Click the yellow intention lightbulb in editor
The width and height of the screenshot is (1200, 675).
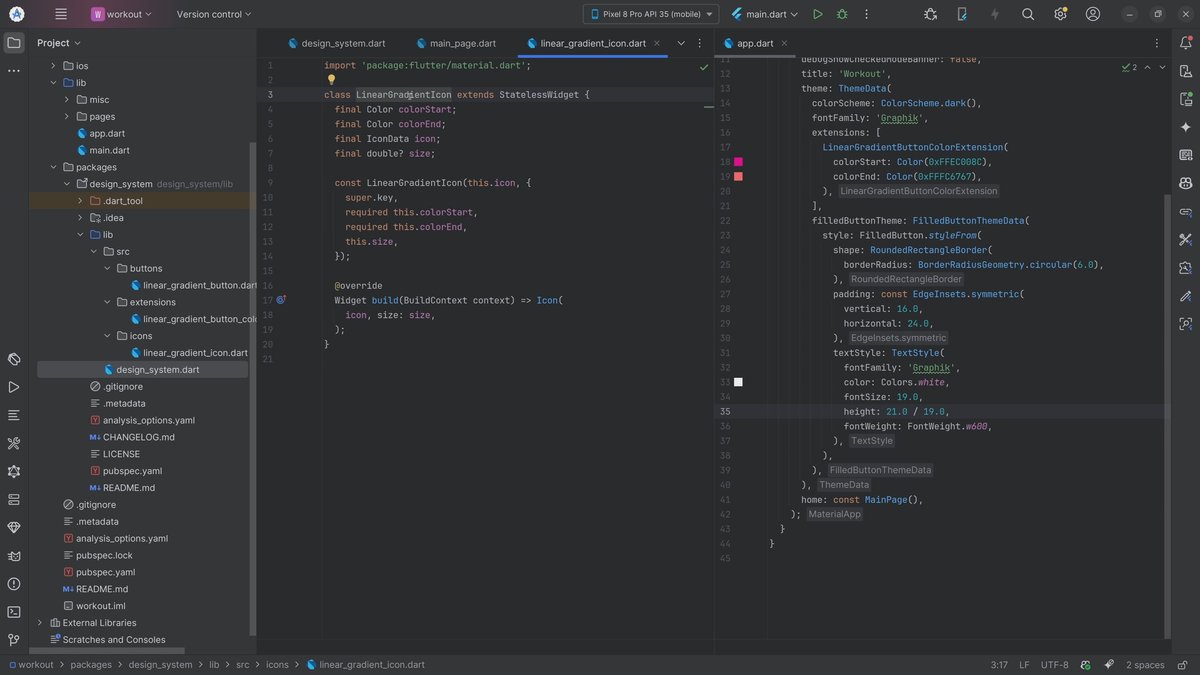tap(331, 80)
